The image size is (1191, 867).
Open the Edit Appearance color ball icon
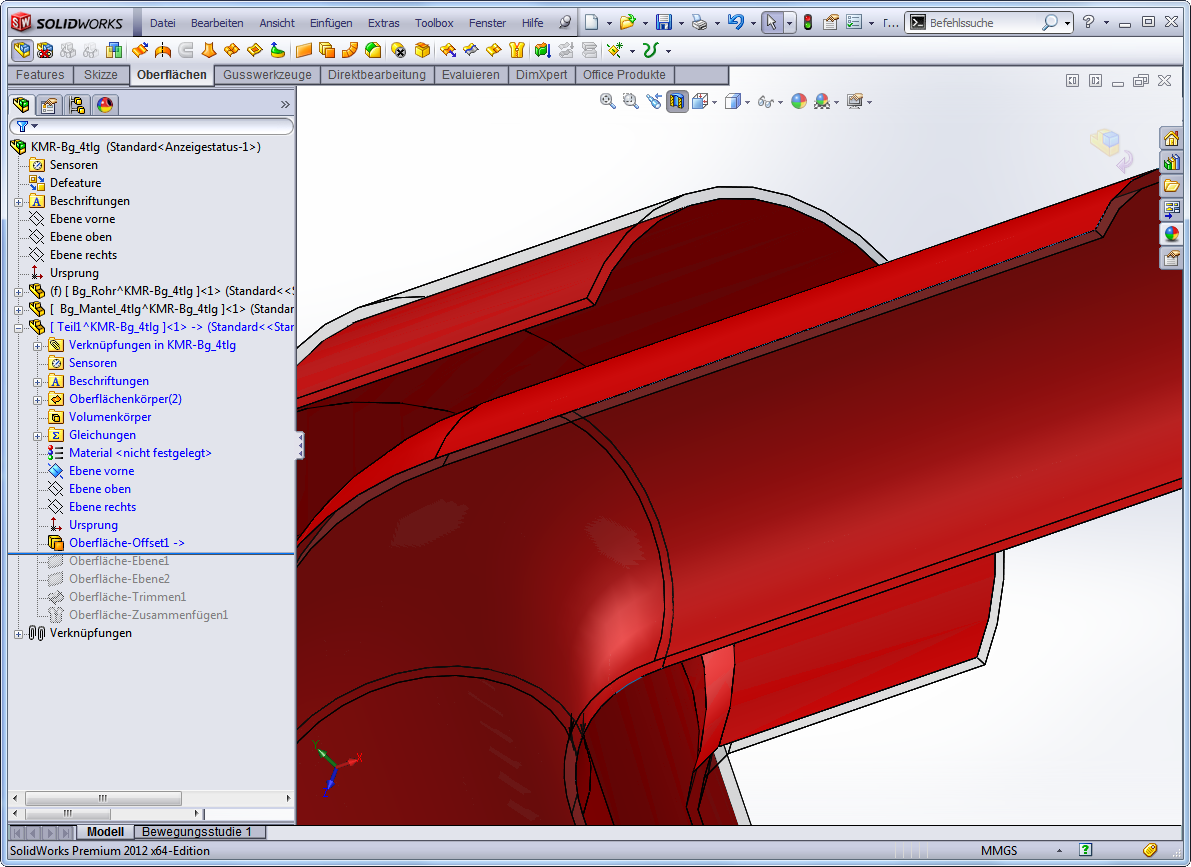(x=798, y=101)
